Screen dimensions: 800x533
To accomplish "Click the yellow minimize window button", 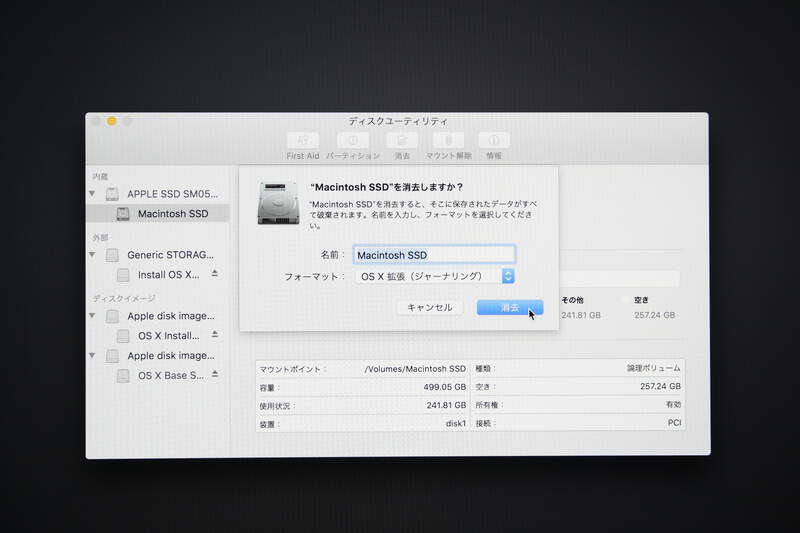I will (x=111, y=121).
